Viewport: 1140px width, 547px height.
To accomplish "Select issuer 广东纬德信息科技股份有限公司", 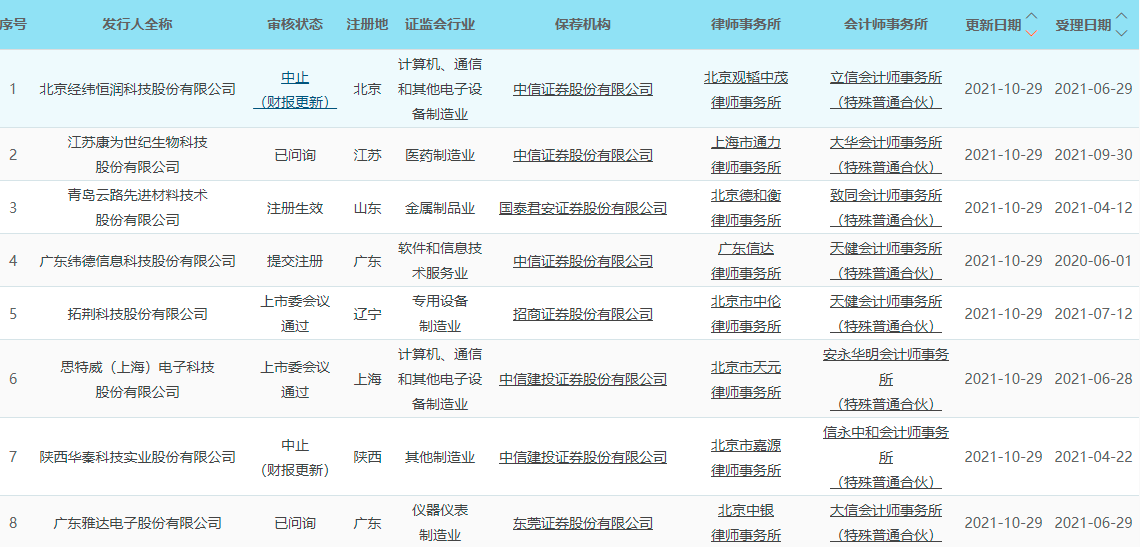I will point(137,260).
